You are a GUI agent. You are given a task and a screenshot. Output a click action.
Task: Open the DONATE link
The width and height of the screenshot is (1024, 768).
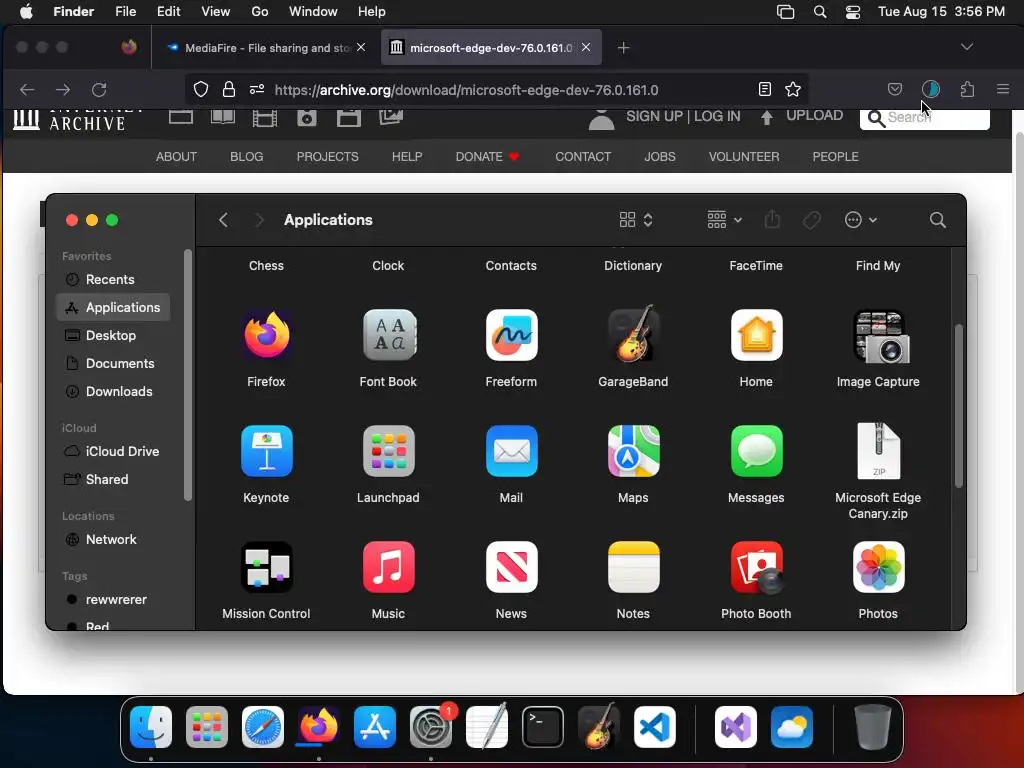[x=487, y=157]
